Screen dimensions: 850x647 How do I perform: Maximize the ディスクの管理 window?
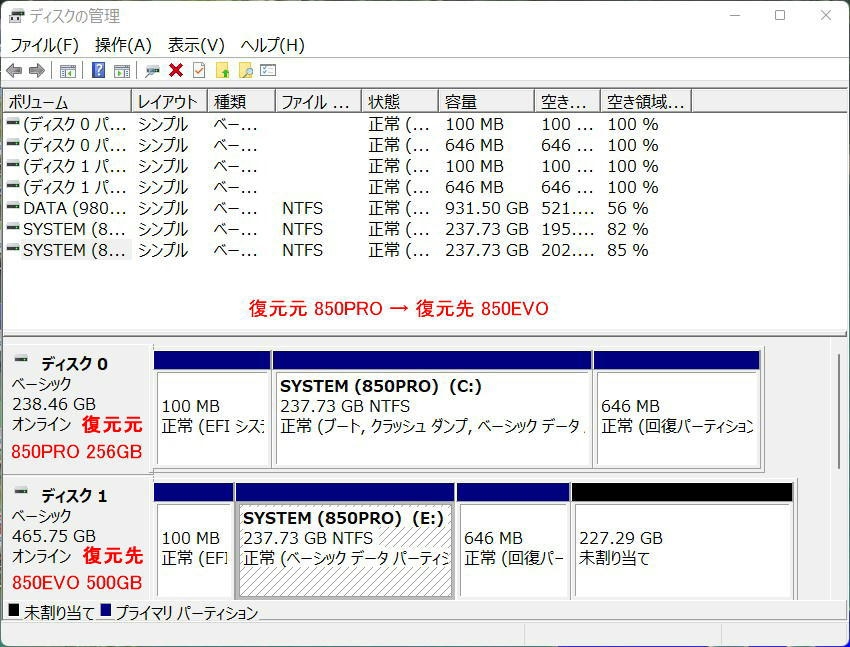pyautogui.click(x=780, y=15)
